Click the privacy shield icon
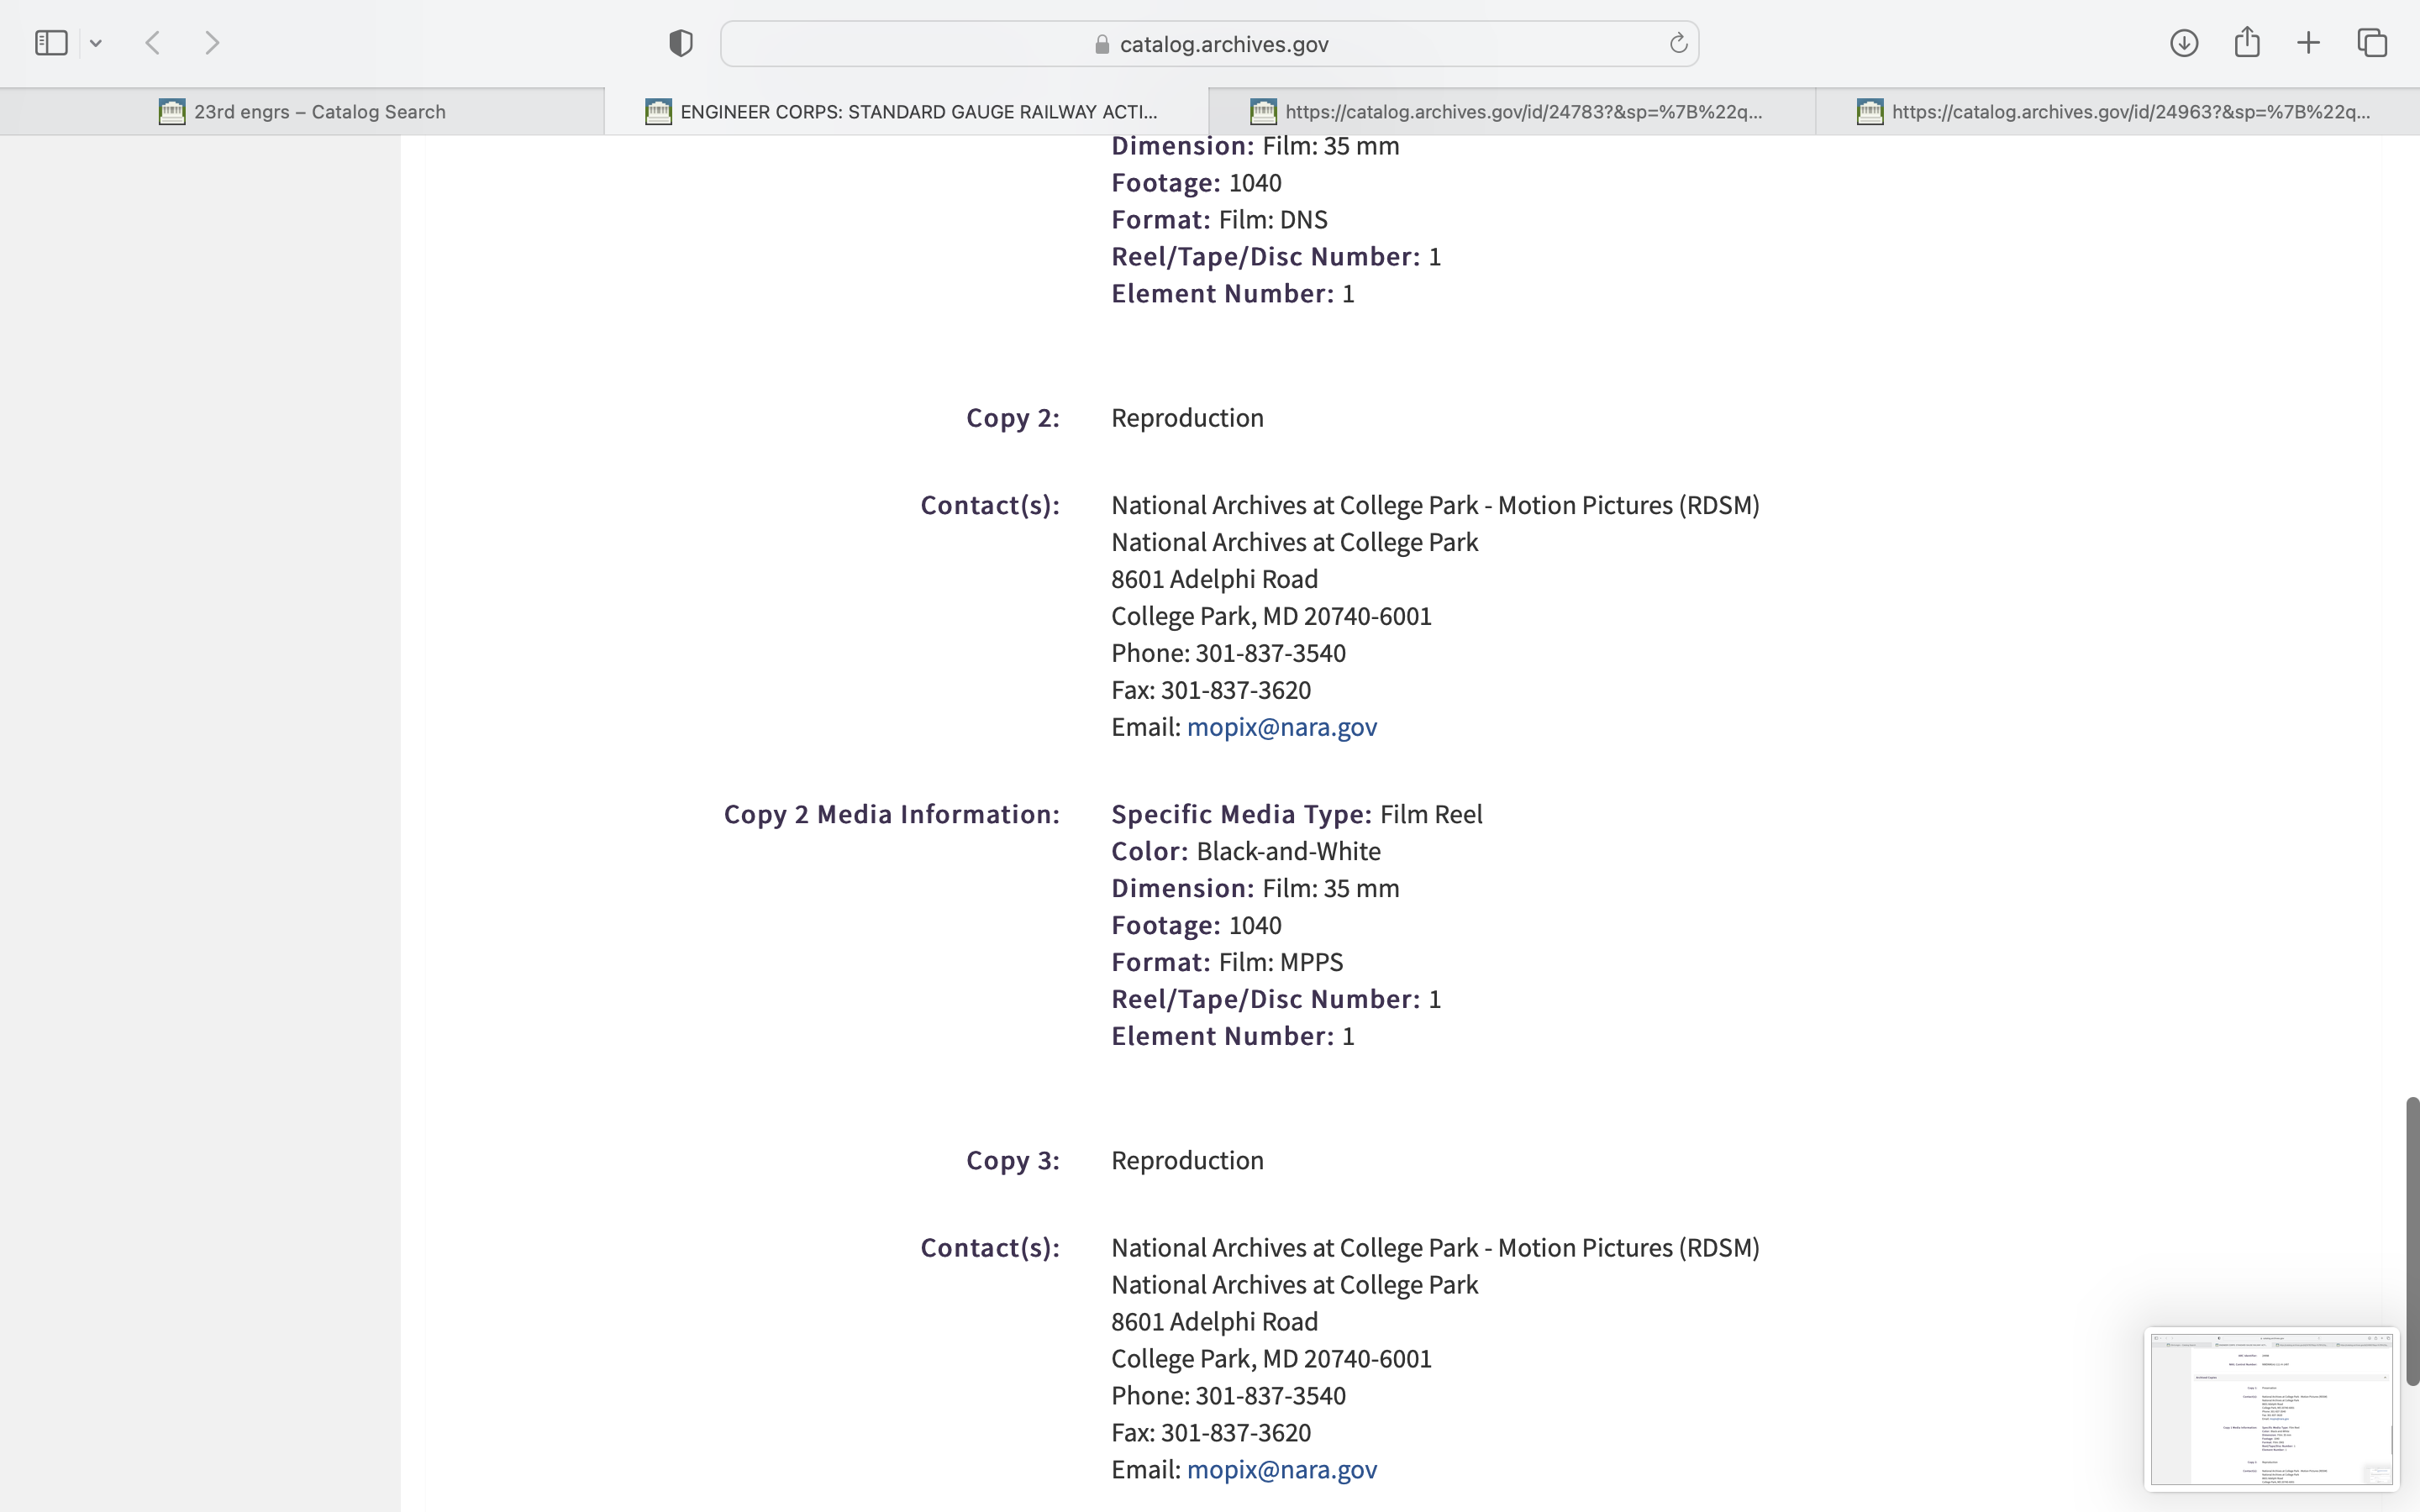The image size is (2420, 1512). 681,43
